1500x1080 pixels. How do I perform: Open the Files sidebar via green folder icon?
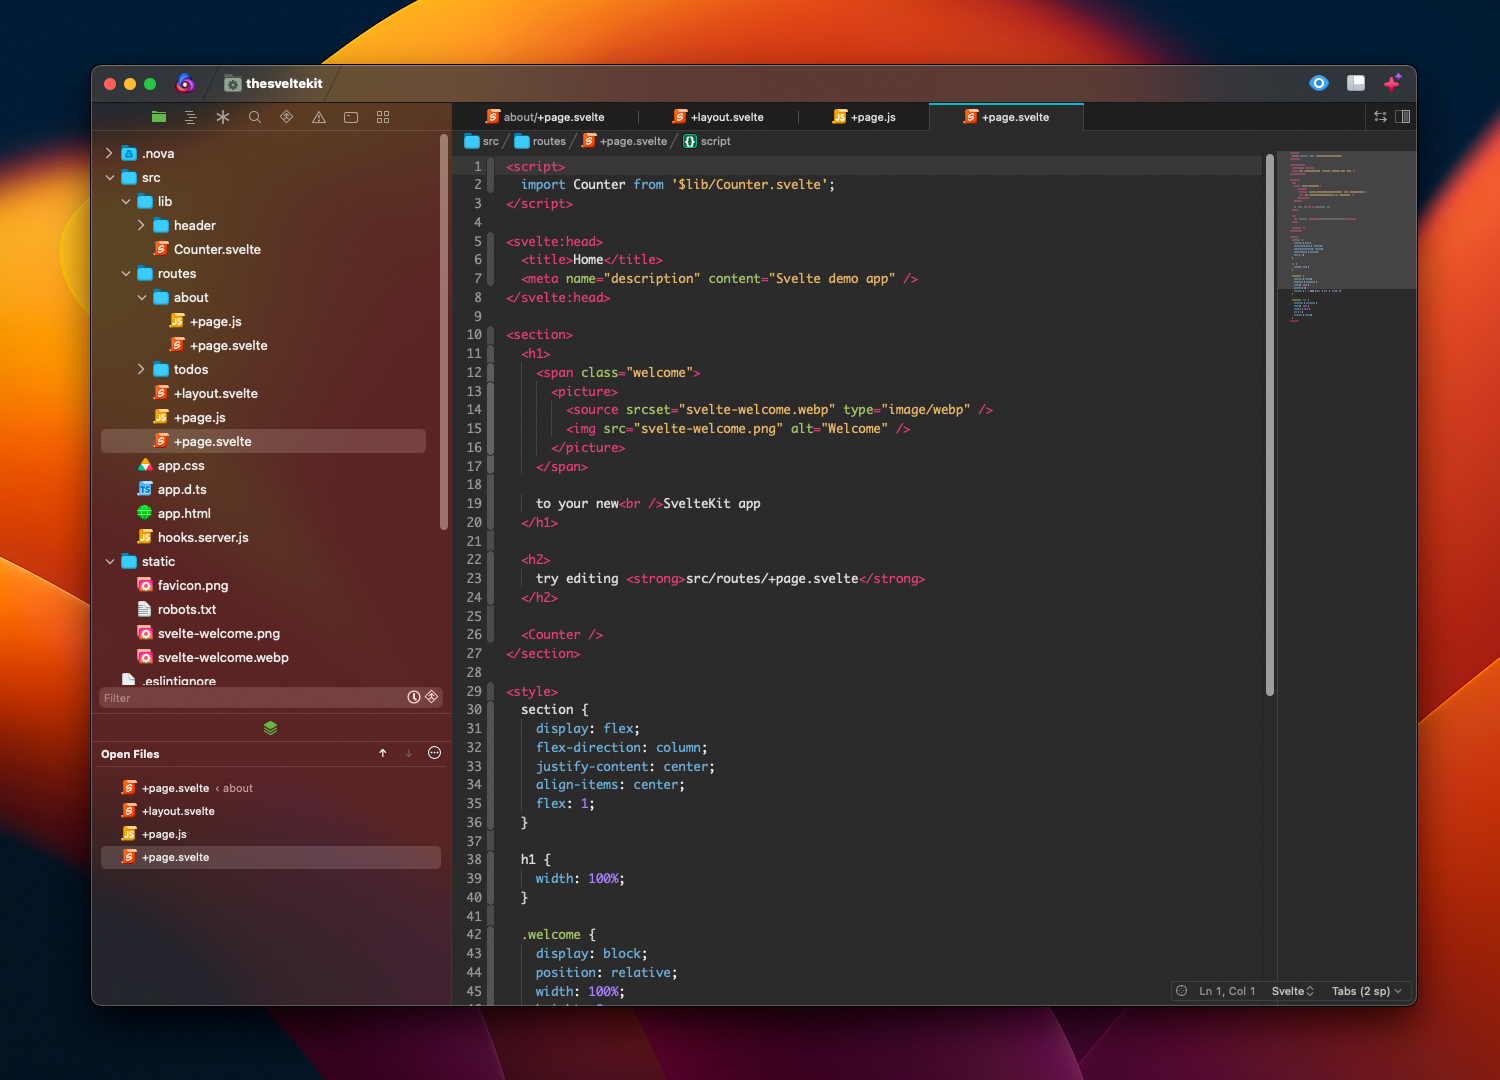pos(159,117)
